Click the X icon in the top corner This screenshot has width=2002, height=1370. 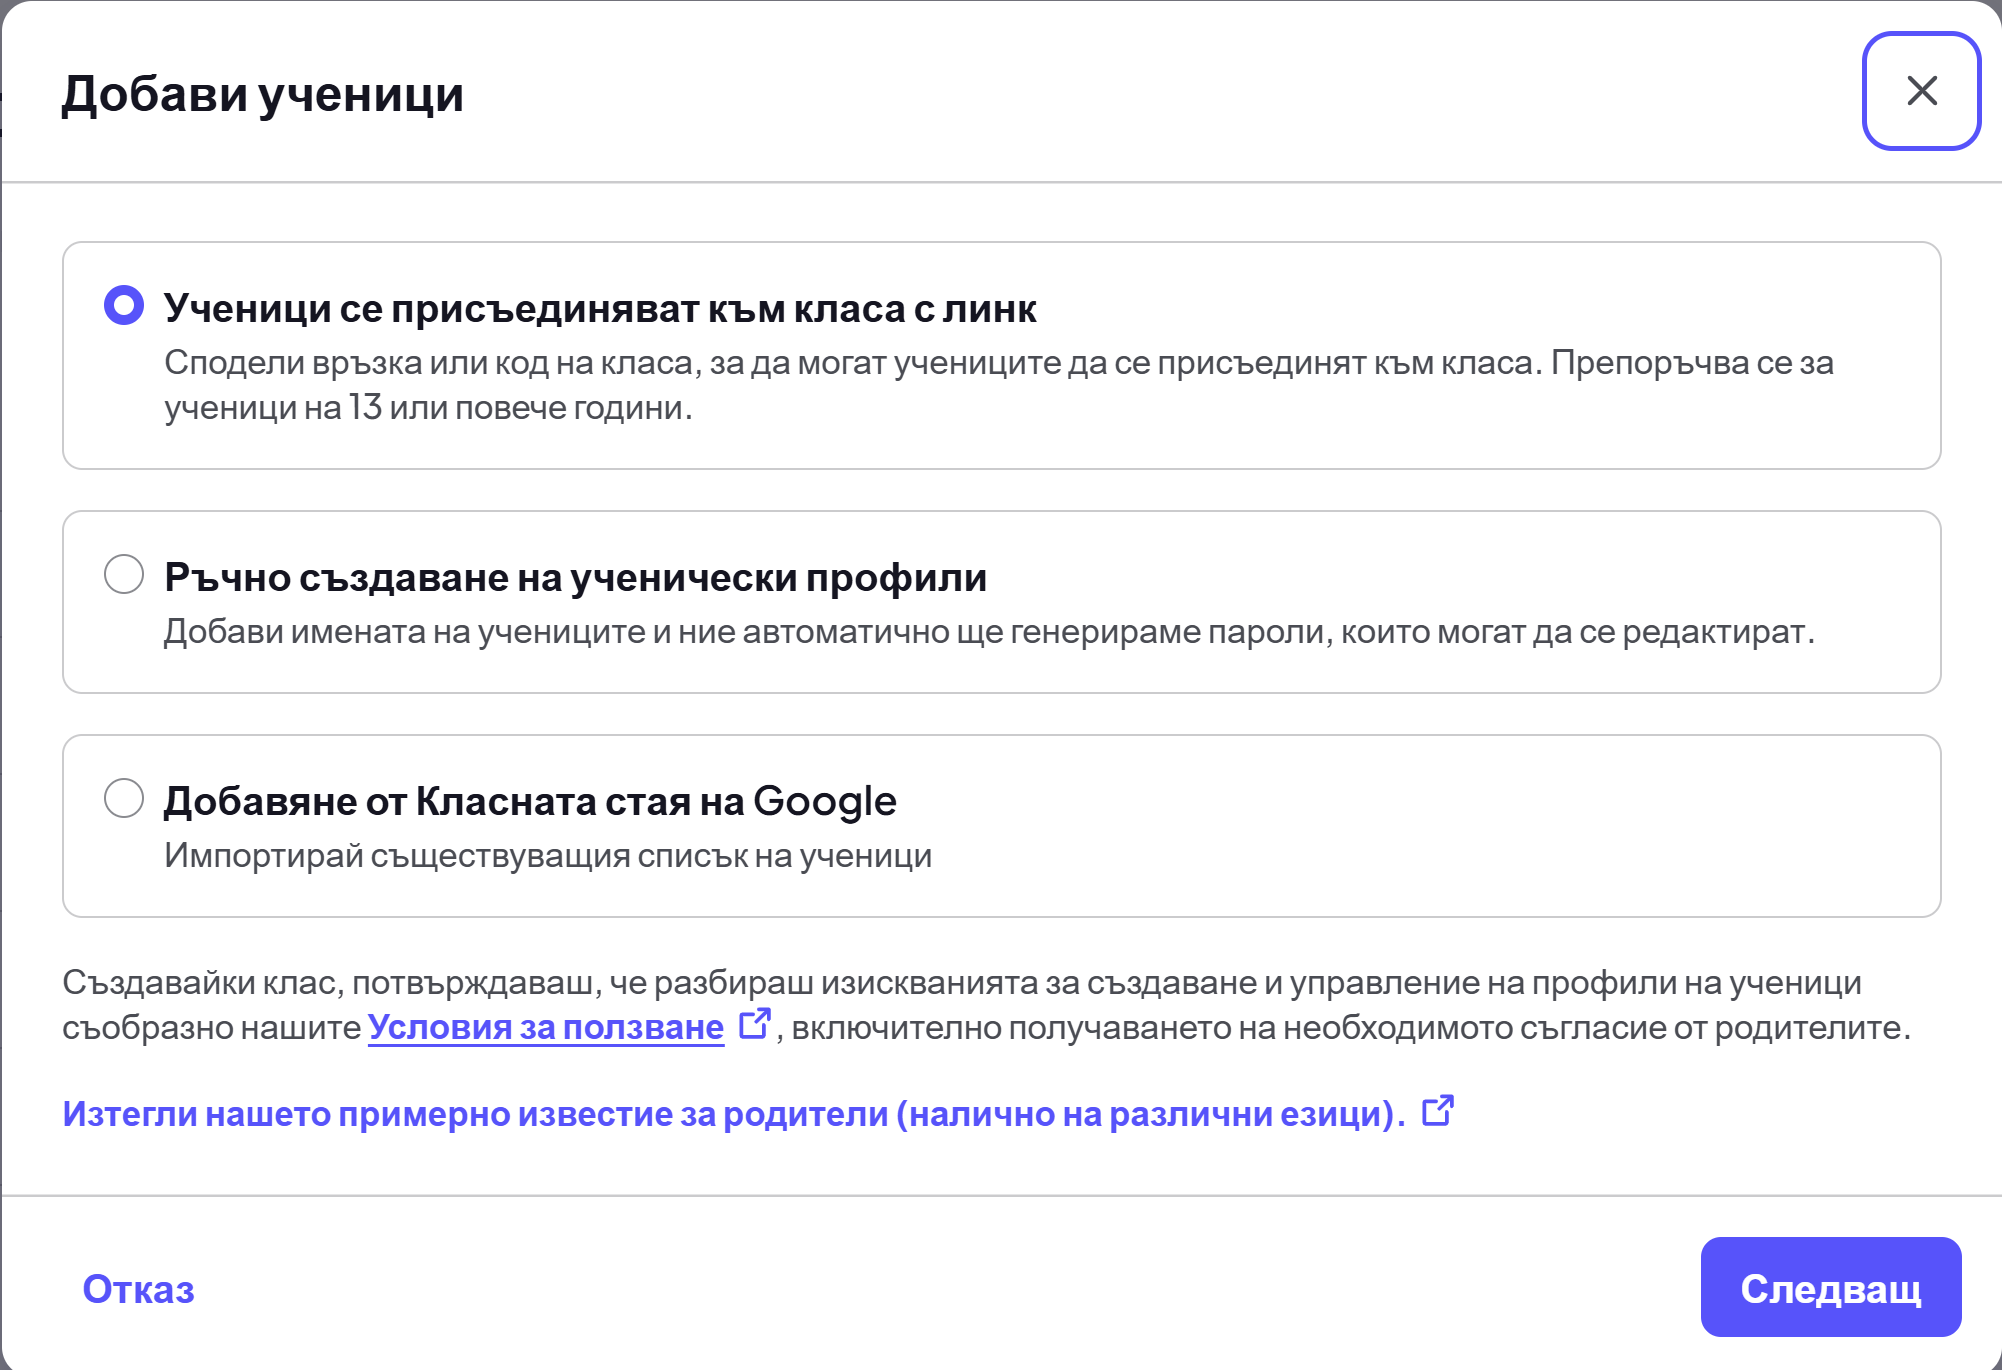point(1921,91)
